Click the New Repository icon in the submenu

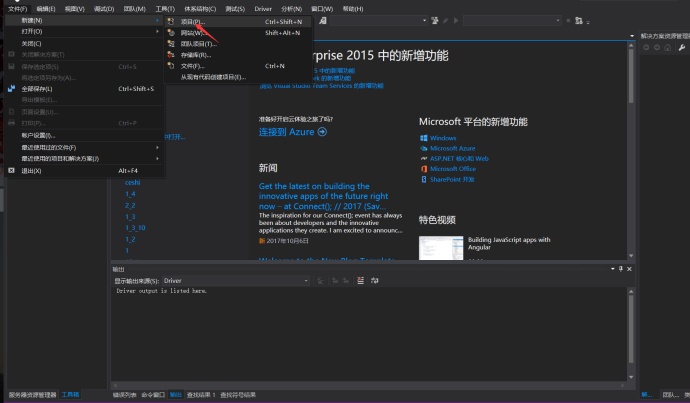[x=171, y=55]
